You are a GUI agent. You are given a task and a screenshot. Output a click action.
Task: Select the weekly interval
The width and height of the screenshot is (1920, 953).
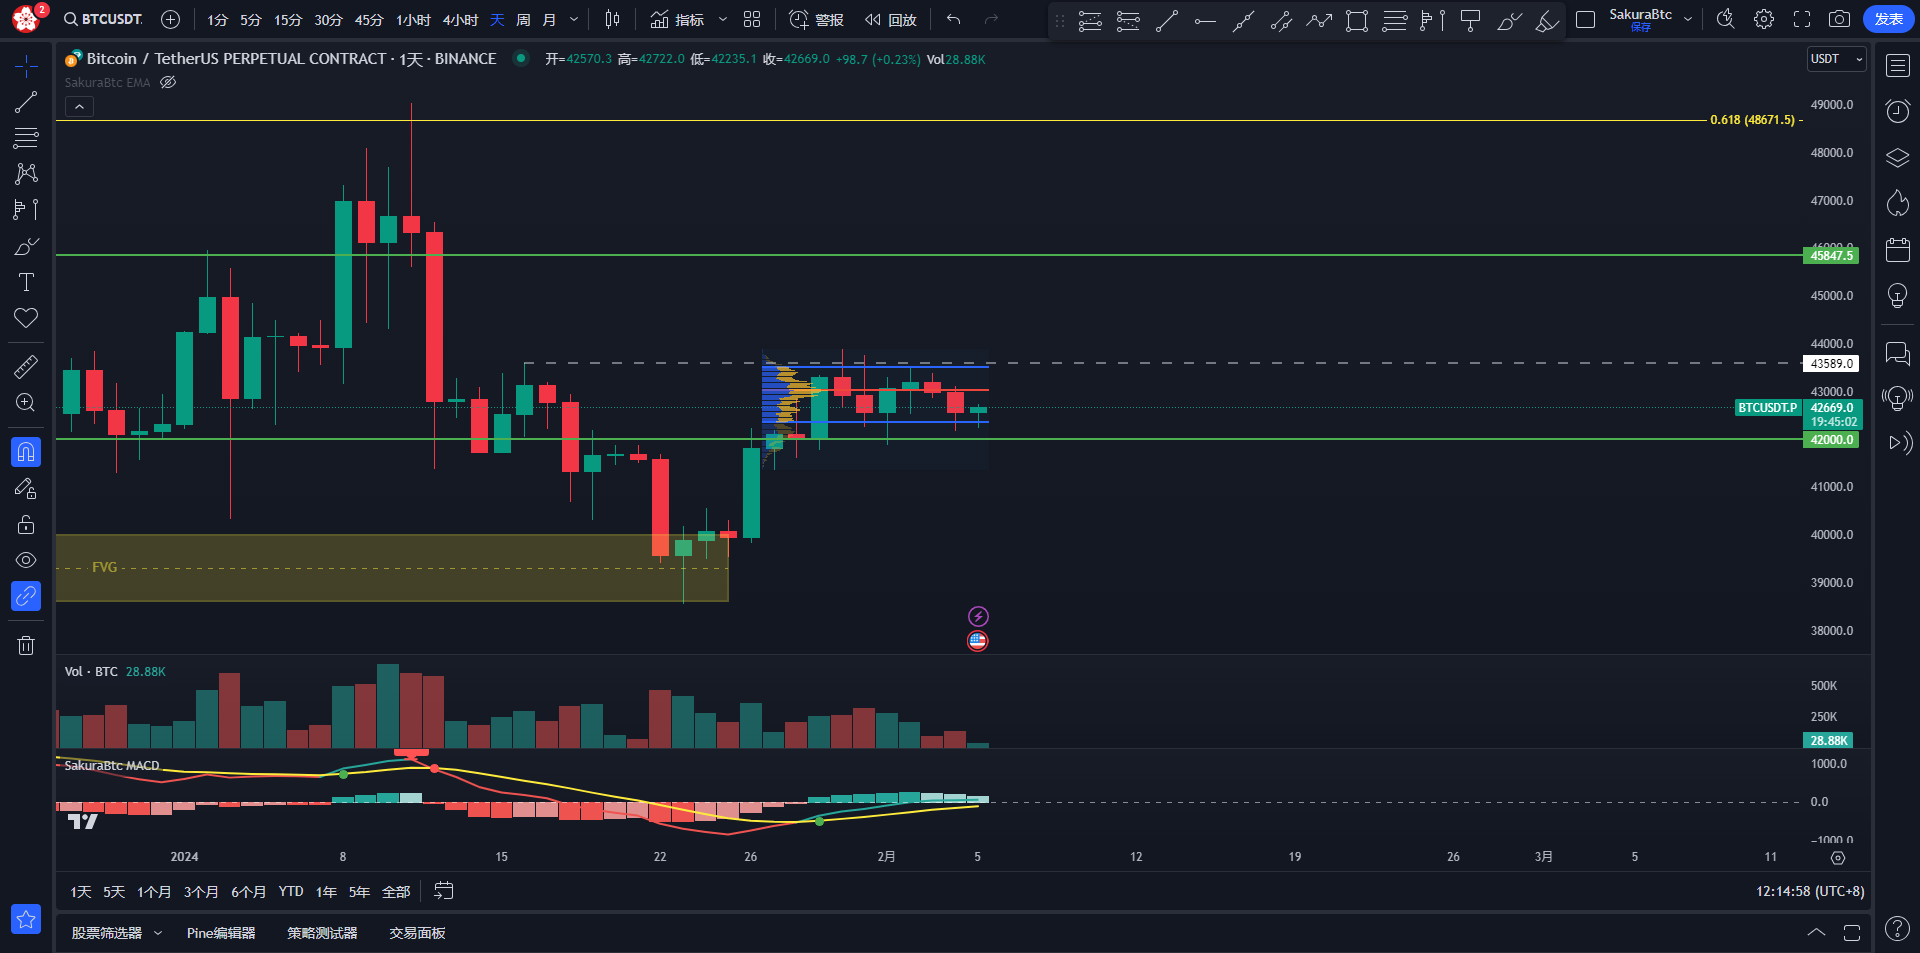(x=523, y=20)
